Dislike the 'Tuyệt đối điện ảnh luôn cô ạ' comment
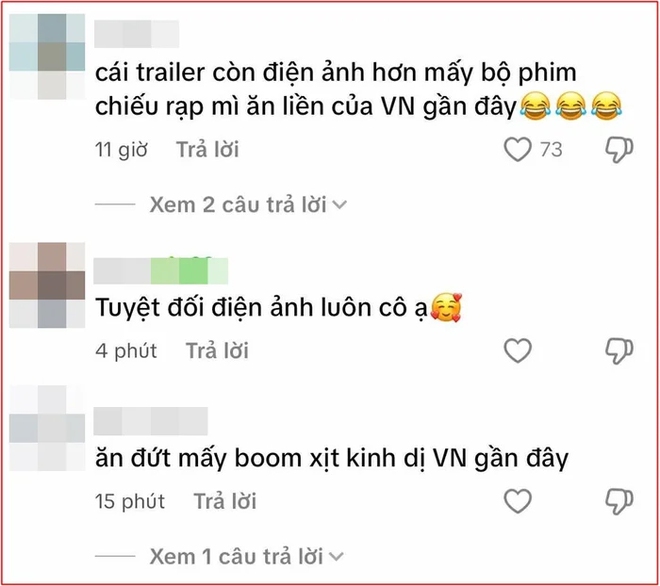The width and height of the screenshot is (660, 586). tap(619, 351)
